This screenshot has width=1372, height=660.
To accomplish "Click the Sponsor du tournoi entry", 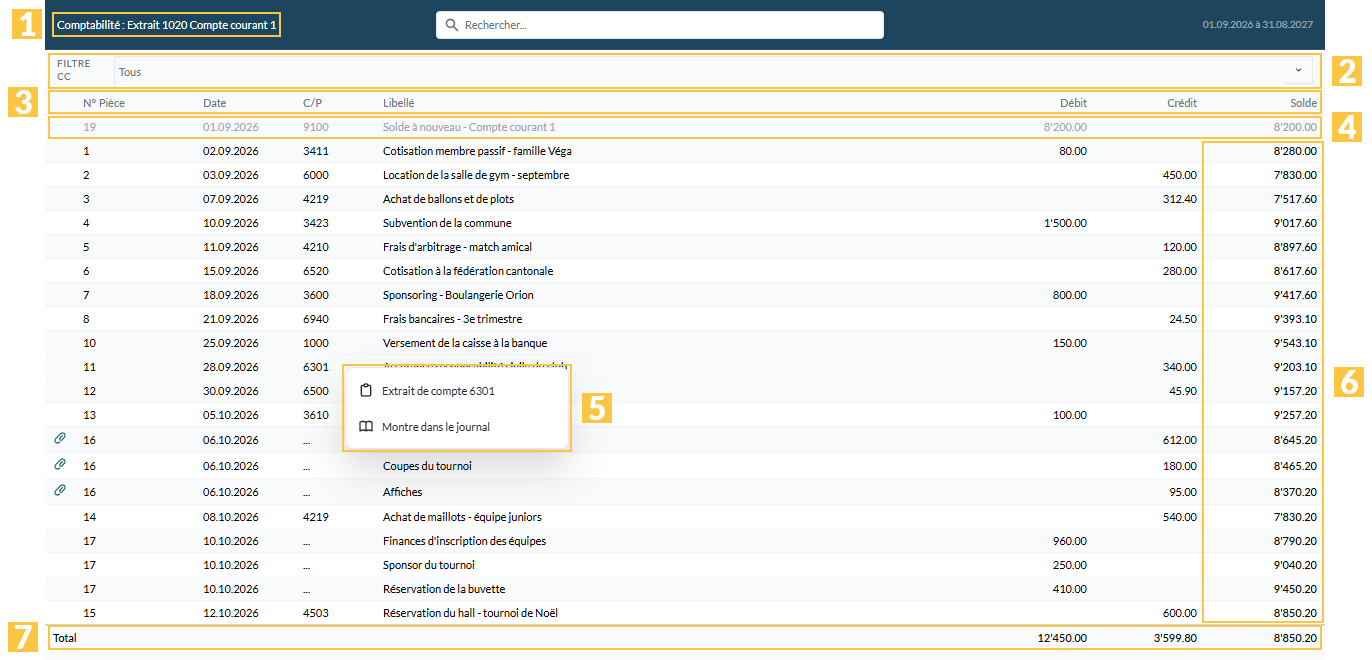I will tap(428, 565).
